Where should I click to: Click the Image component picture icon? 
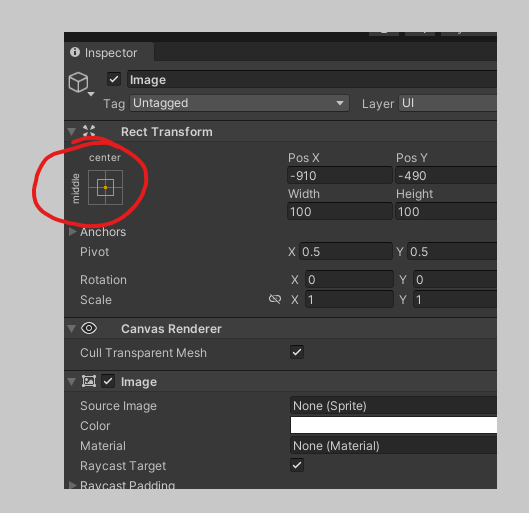click(x=89, y=381)
